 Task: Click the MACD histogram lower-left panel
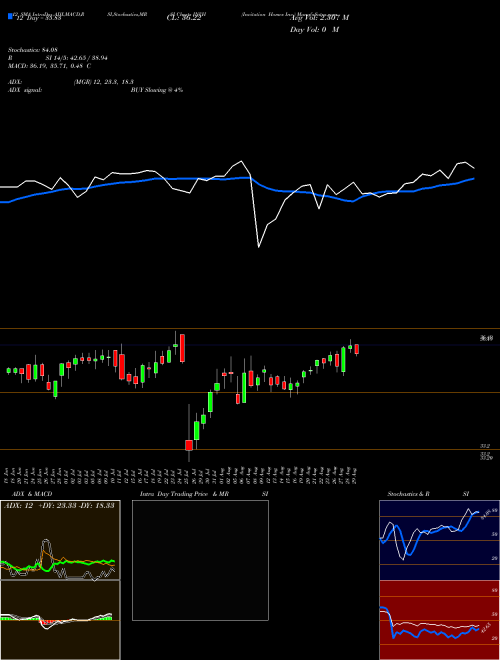[x=60, y=620]
